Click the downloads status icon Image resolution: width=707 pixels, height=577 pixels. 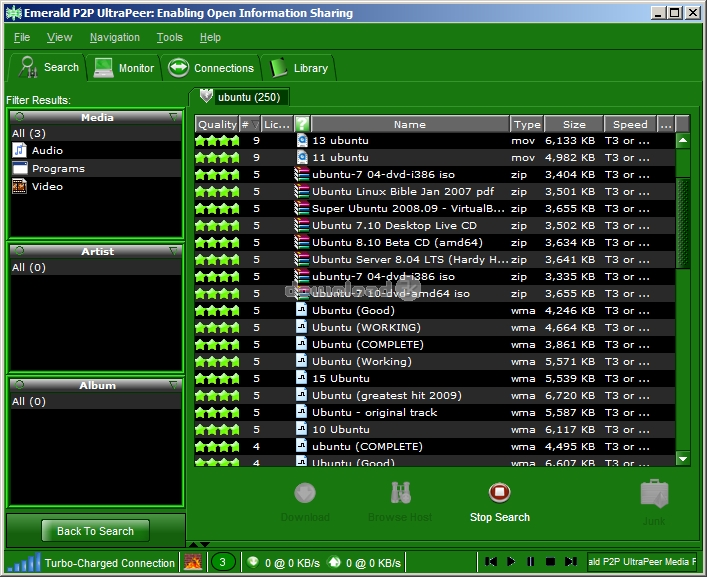point(253,562)
